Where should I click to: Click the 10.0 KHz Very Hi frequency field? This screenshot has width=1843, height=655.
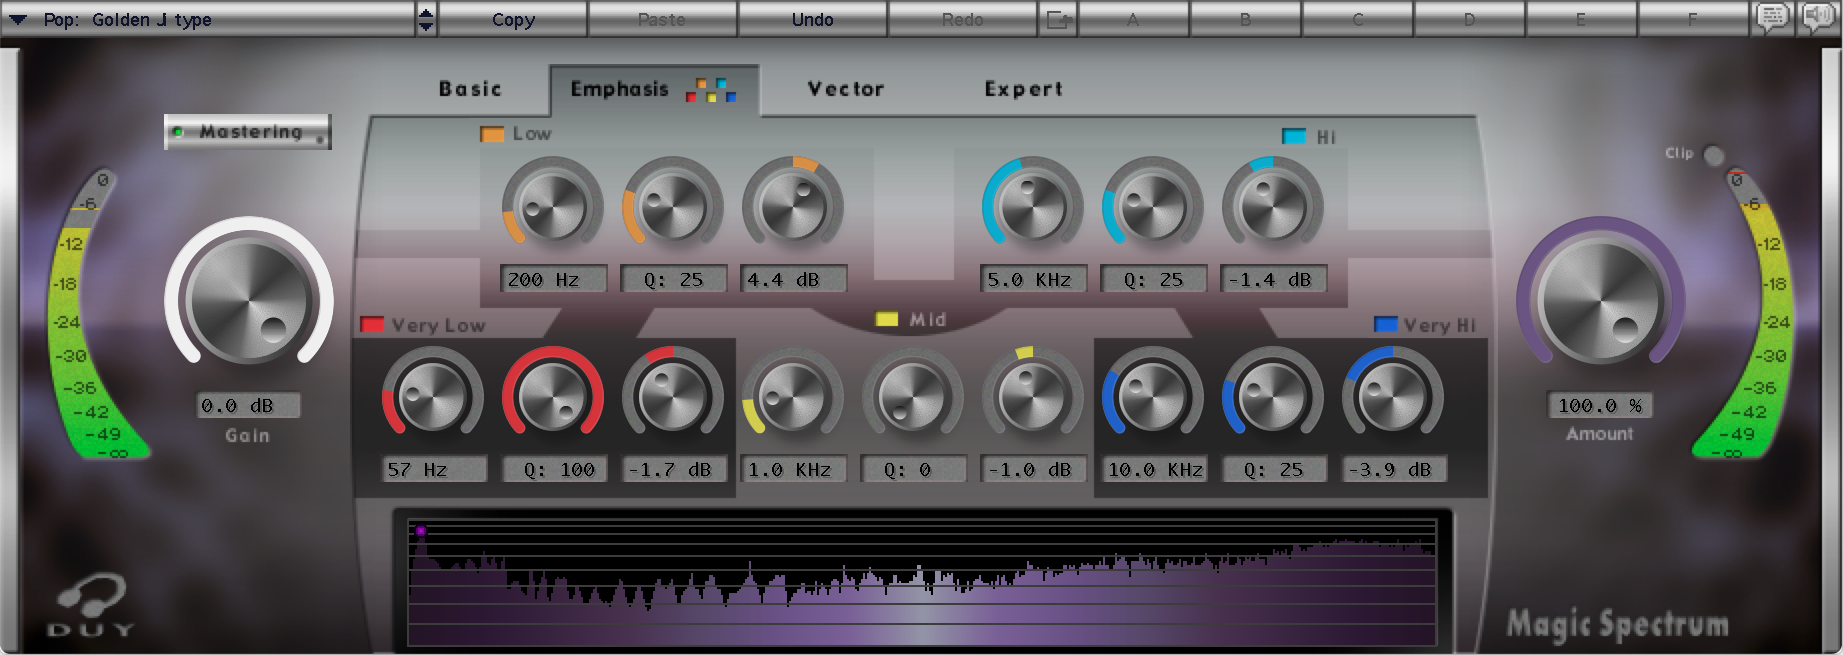pos(1153,469)
